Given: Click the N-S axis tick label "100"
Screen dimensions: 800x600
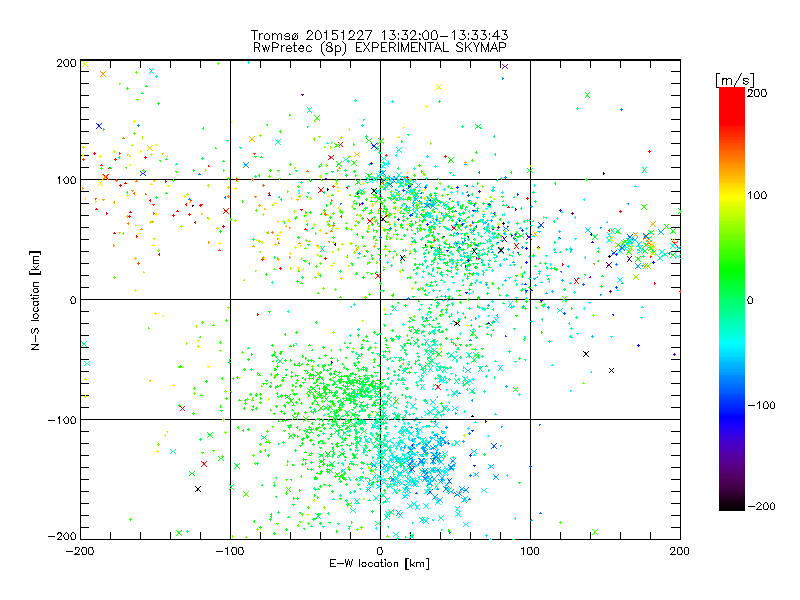Looking at the screenshot, I should (66, 180).
